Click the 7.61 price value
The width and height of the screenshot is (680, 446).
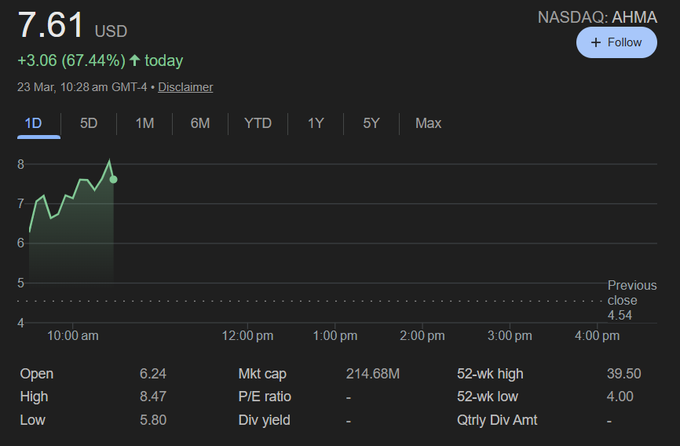coord(50,25)
